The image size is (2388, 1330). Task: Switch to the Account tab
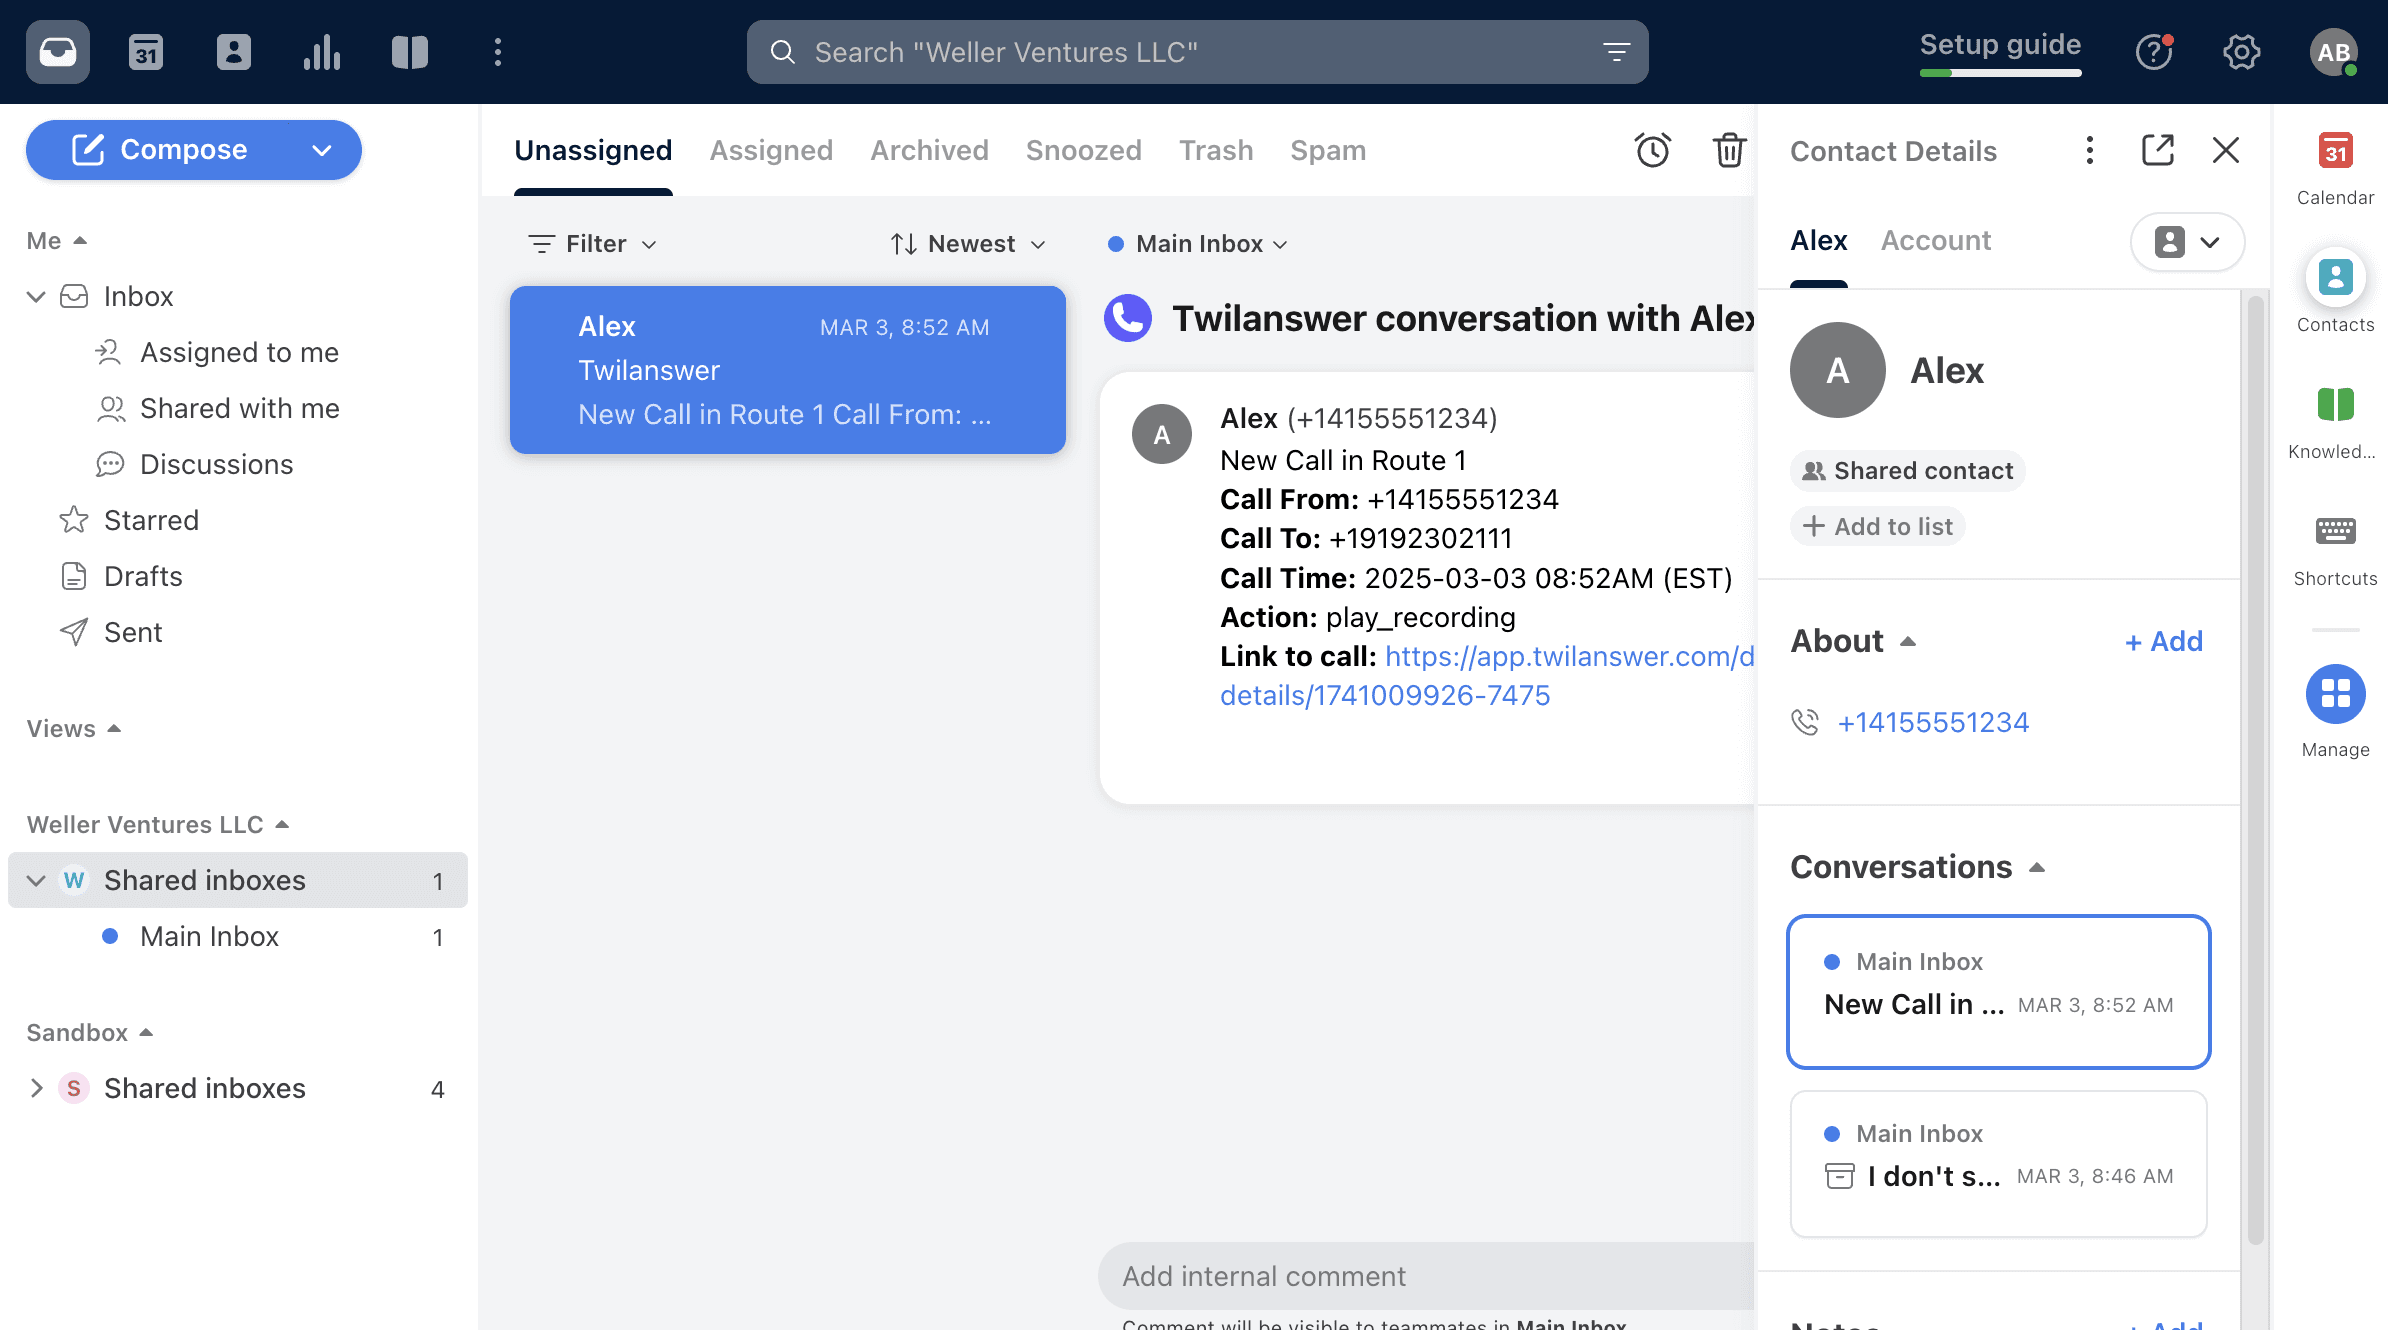click(x=1935, y=240)
